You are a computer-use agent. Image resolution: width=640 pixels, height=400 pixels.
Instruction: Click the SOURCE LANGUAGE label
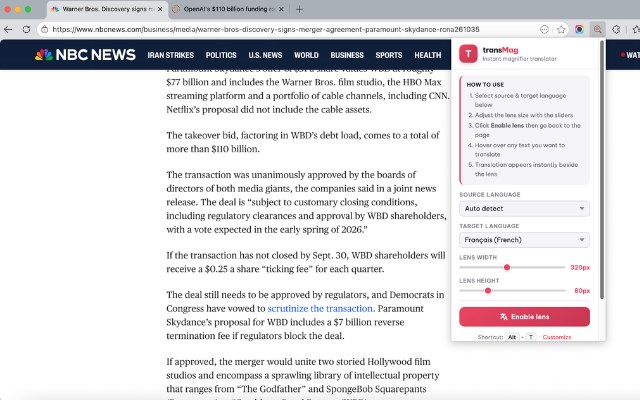click(490, 195)
